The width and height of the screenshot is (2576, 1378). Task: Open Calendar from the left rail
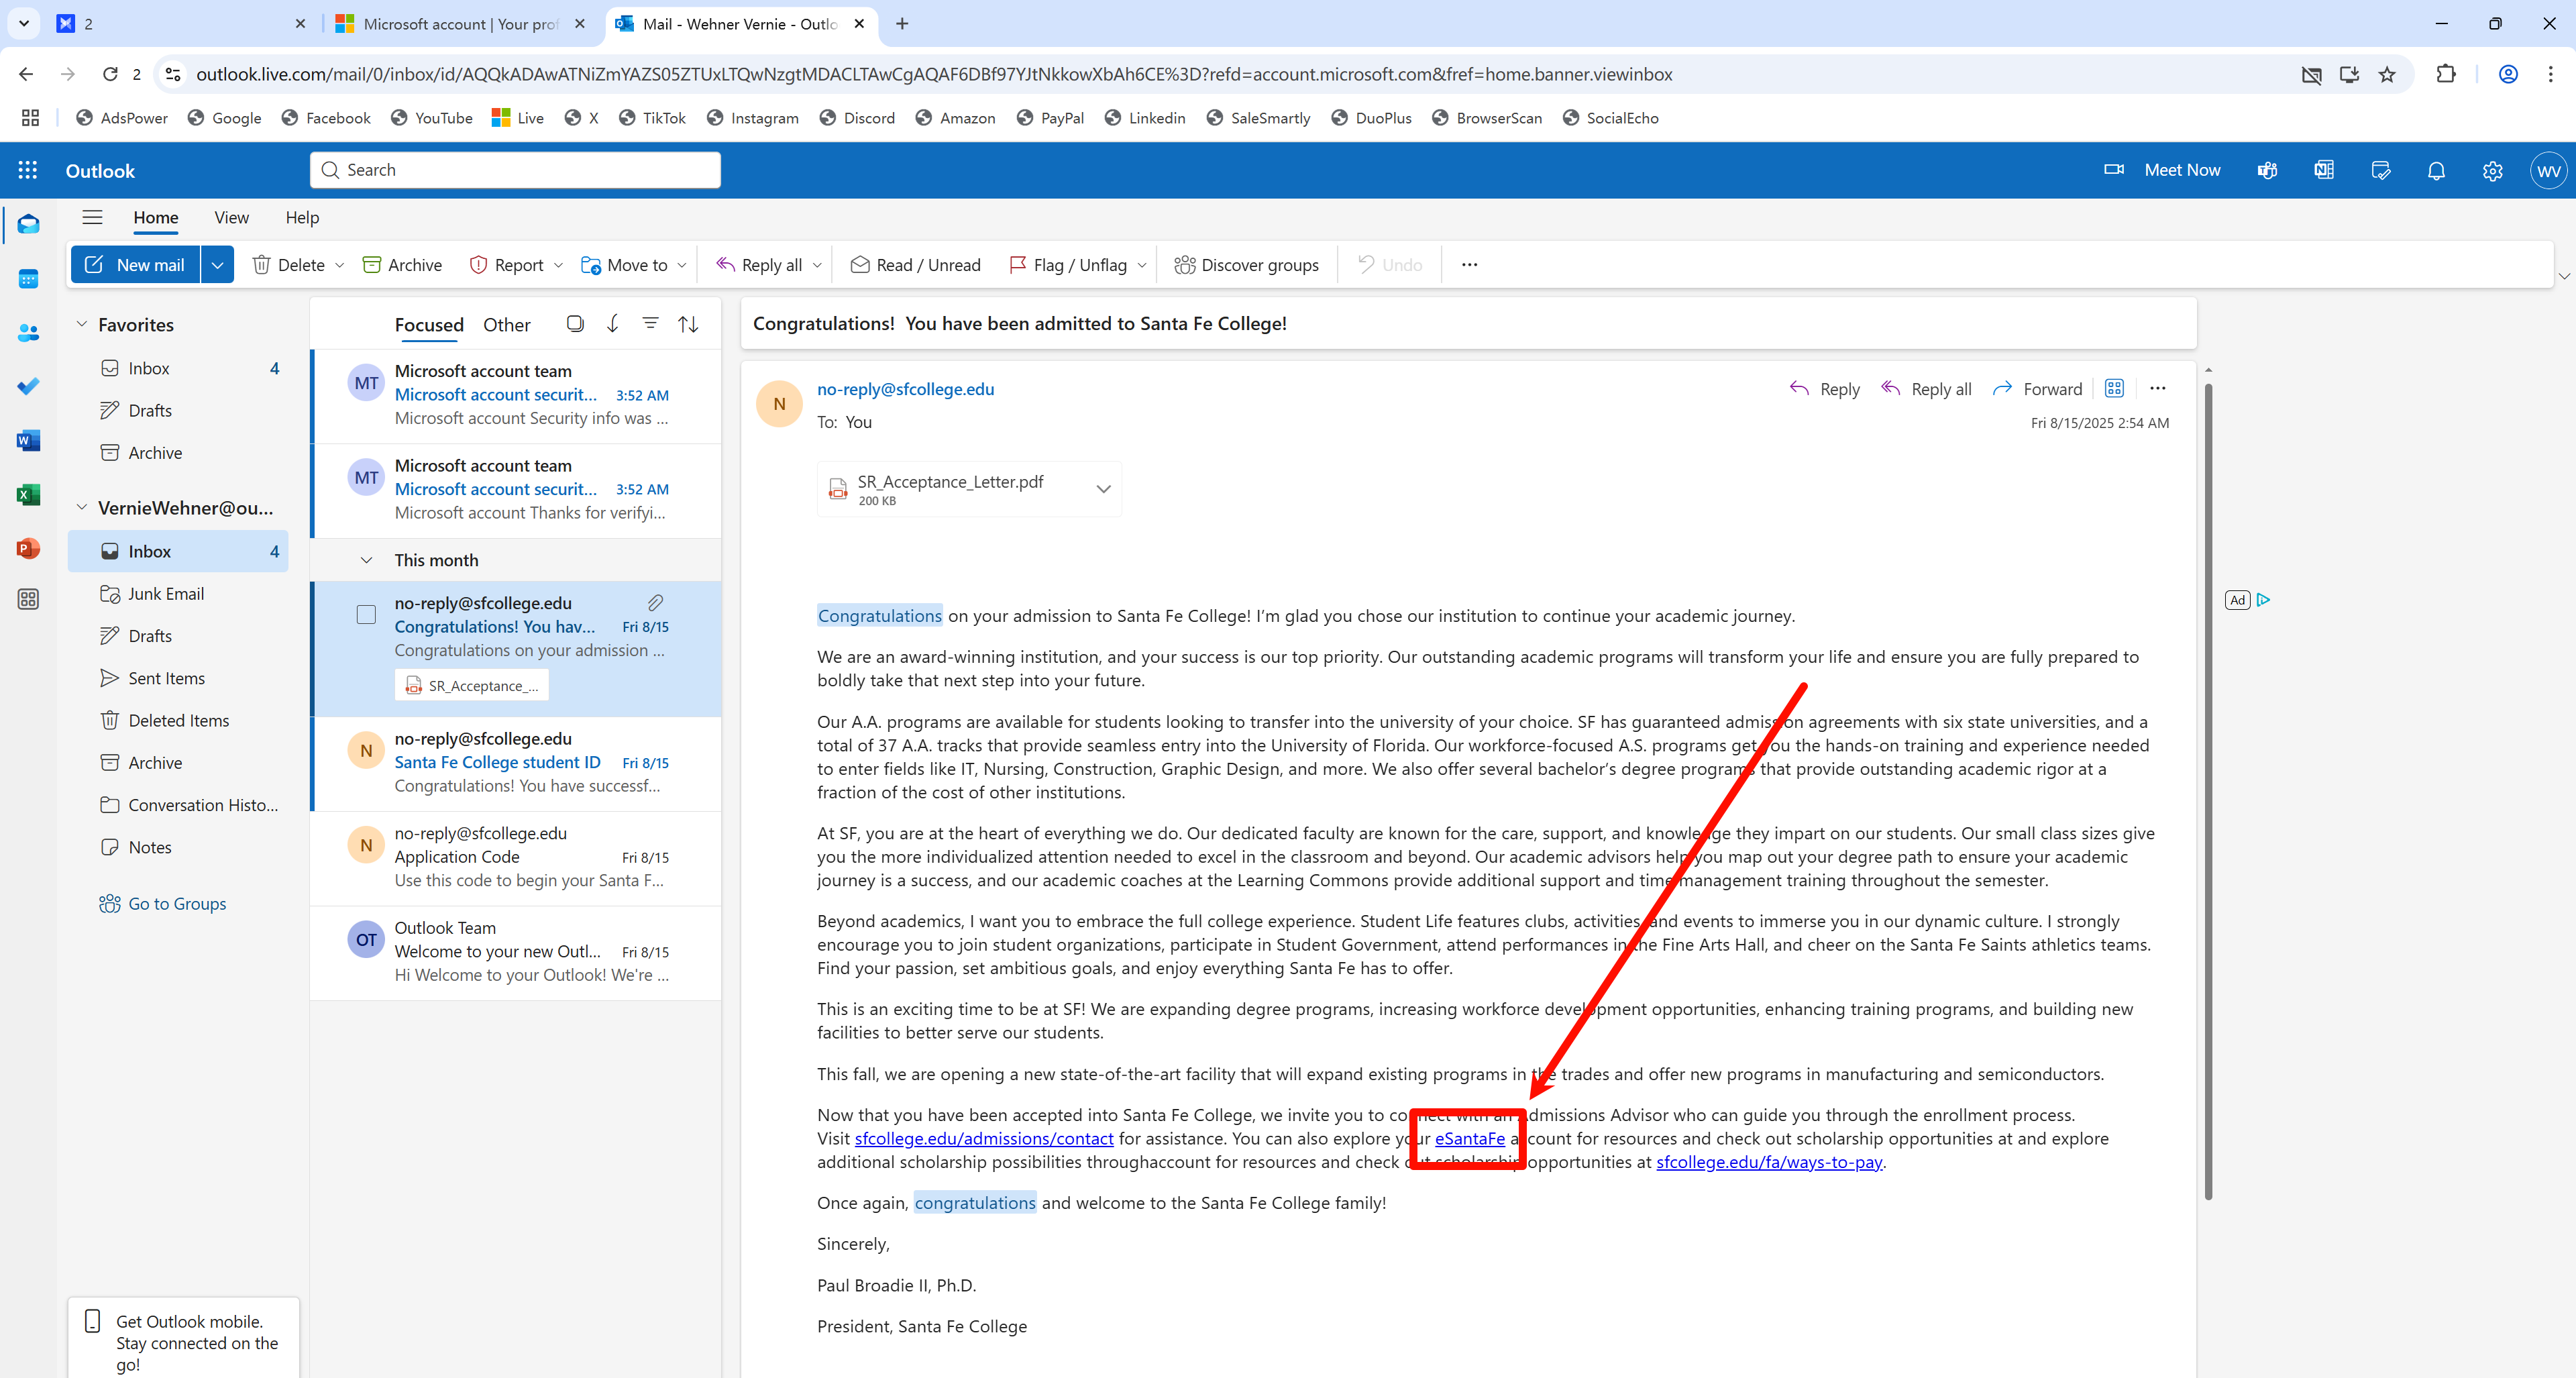click(28, 279)
